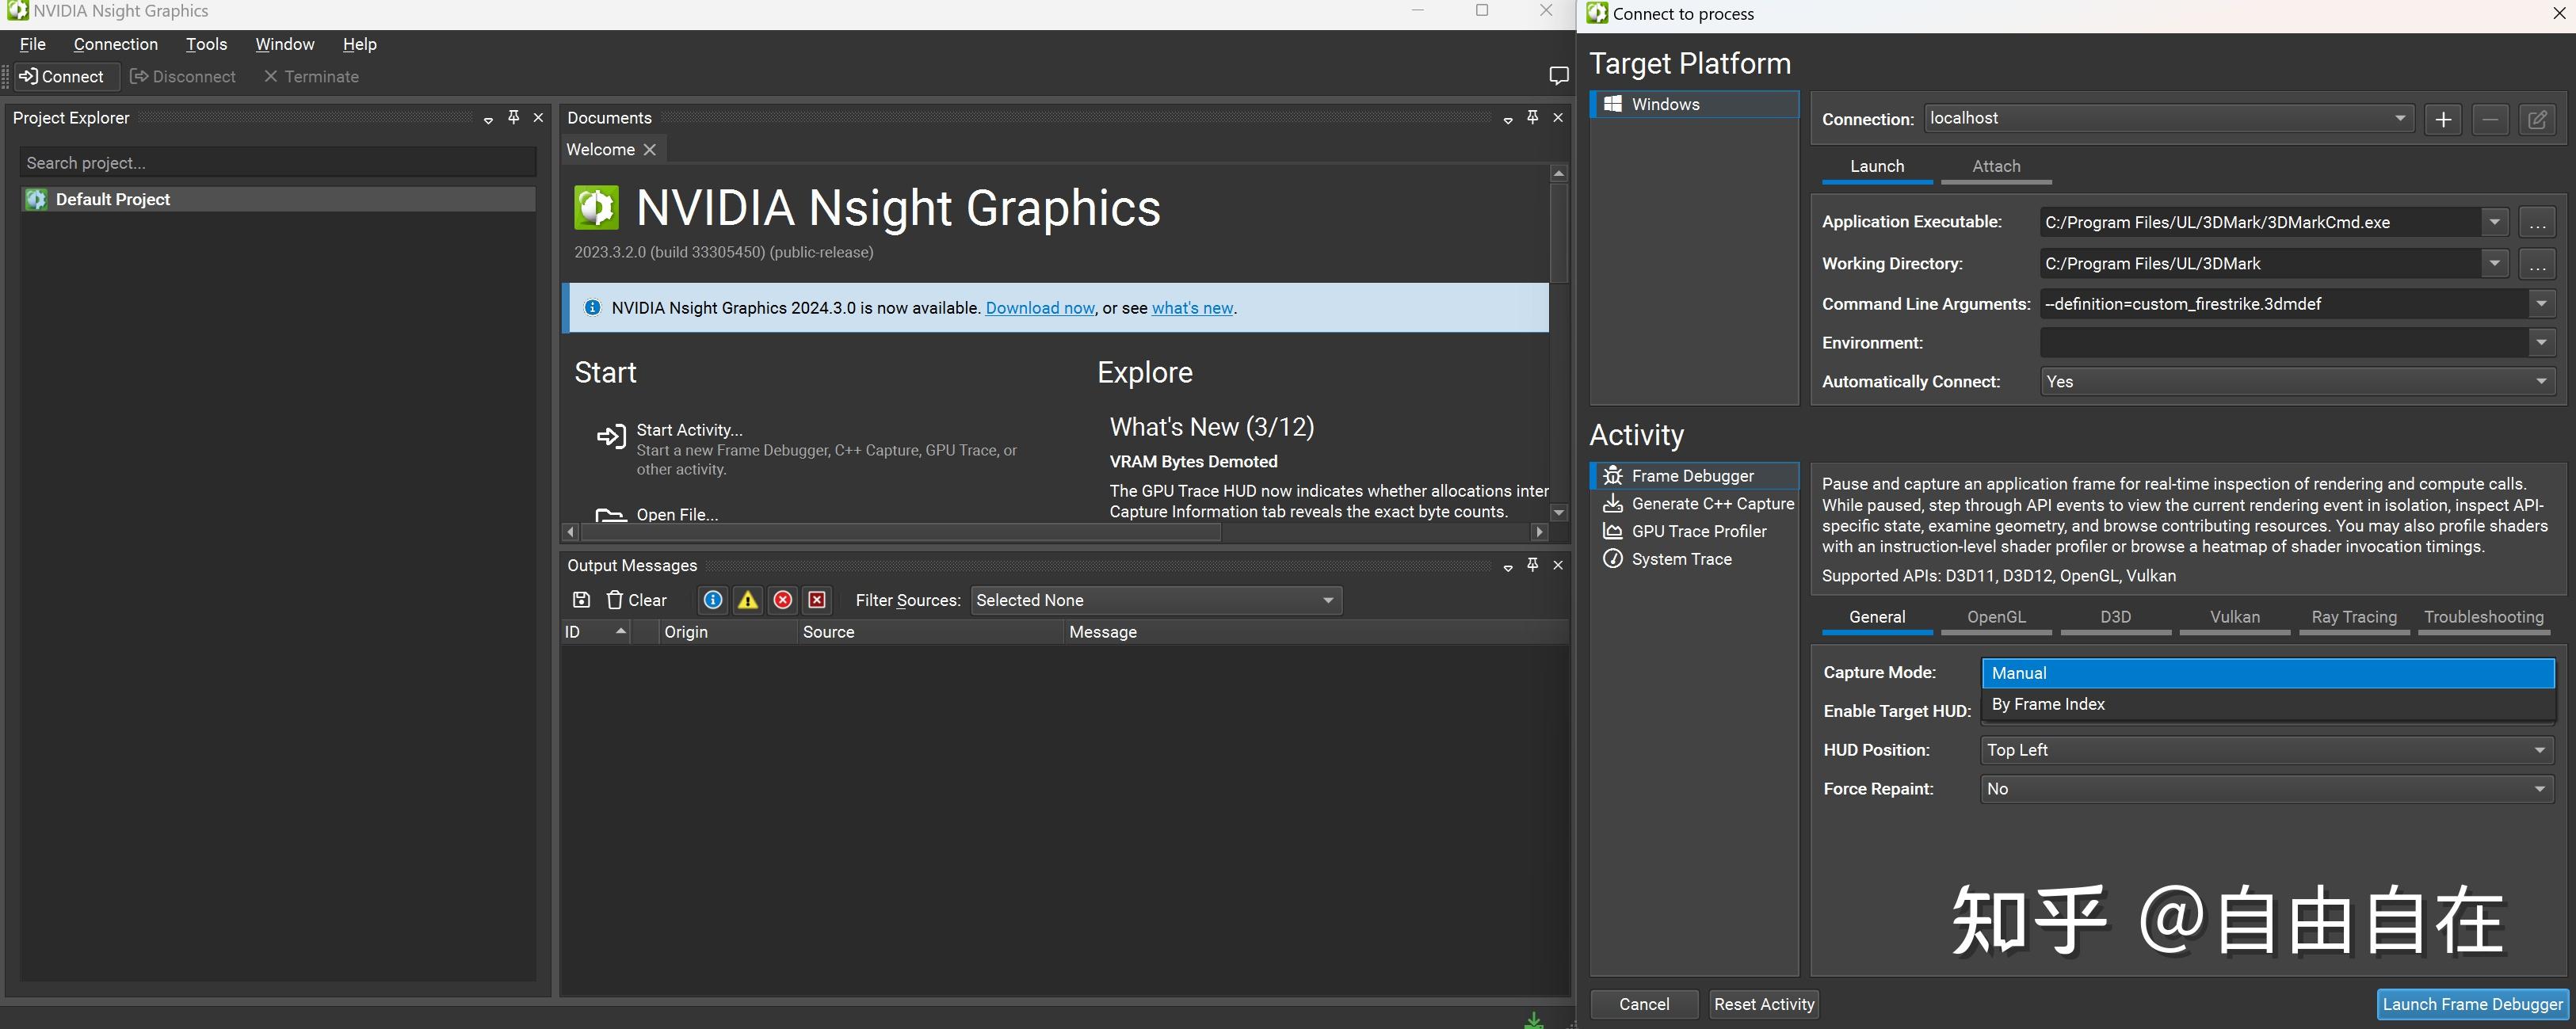Click the Search project input field

[277, 162]
